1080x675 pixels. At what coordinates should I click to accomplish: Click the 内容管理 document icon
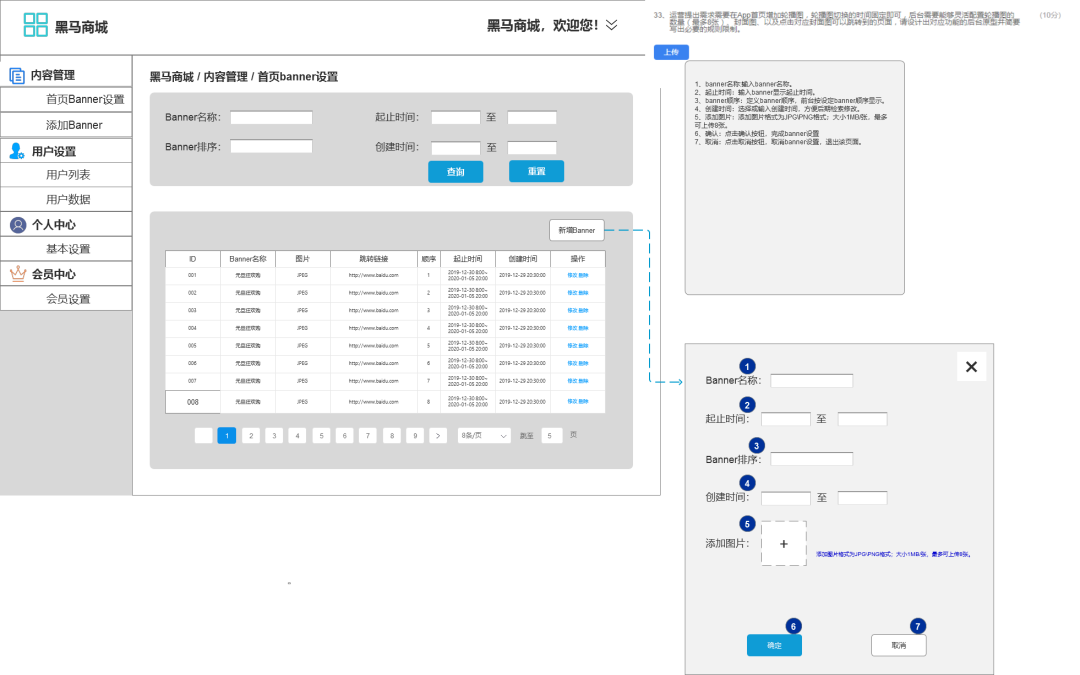click(17, 75)
